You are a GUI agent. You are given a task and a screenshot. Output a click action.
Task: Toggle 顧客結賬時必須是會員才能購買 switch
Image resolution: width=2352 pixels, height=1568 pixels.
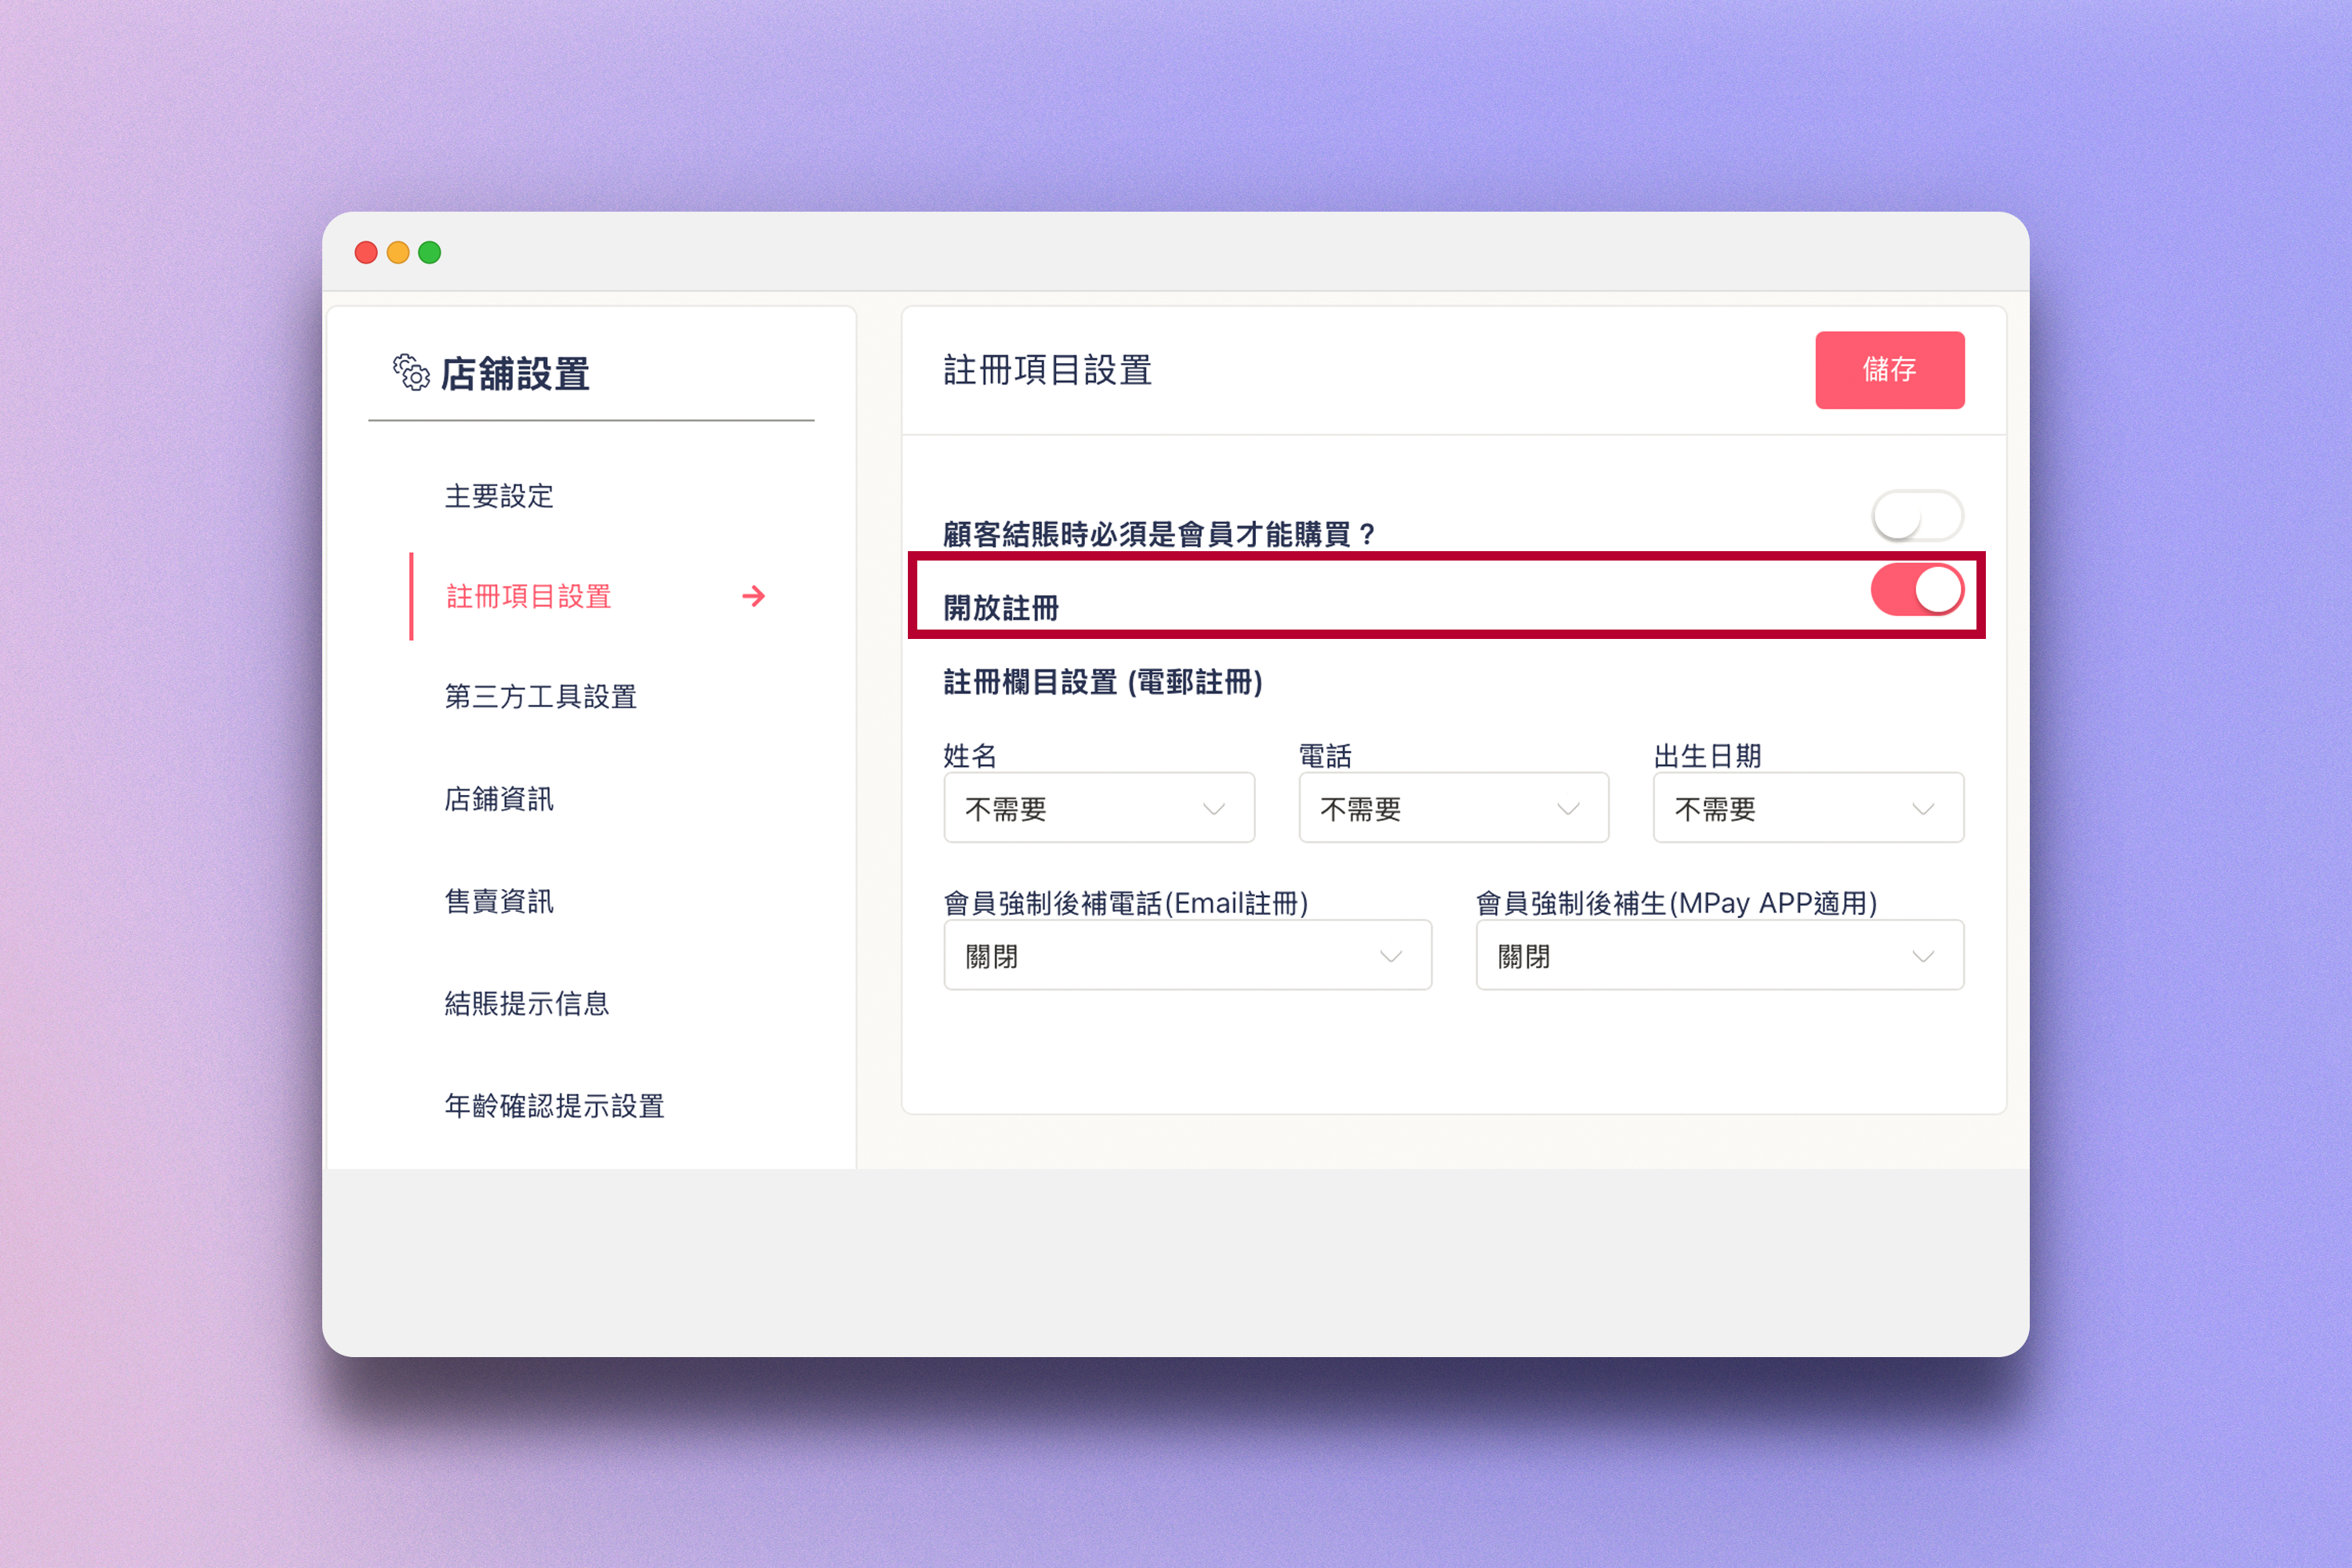pyautogui.click(x=1916, y=517)
